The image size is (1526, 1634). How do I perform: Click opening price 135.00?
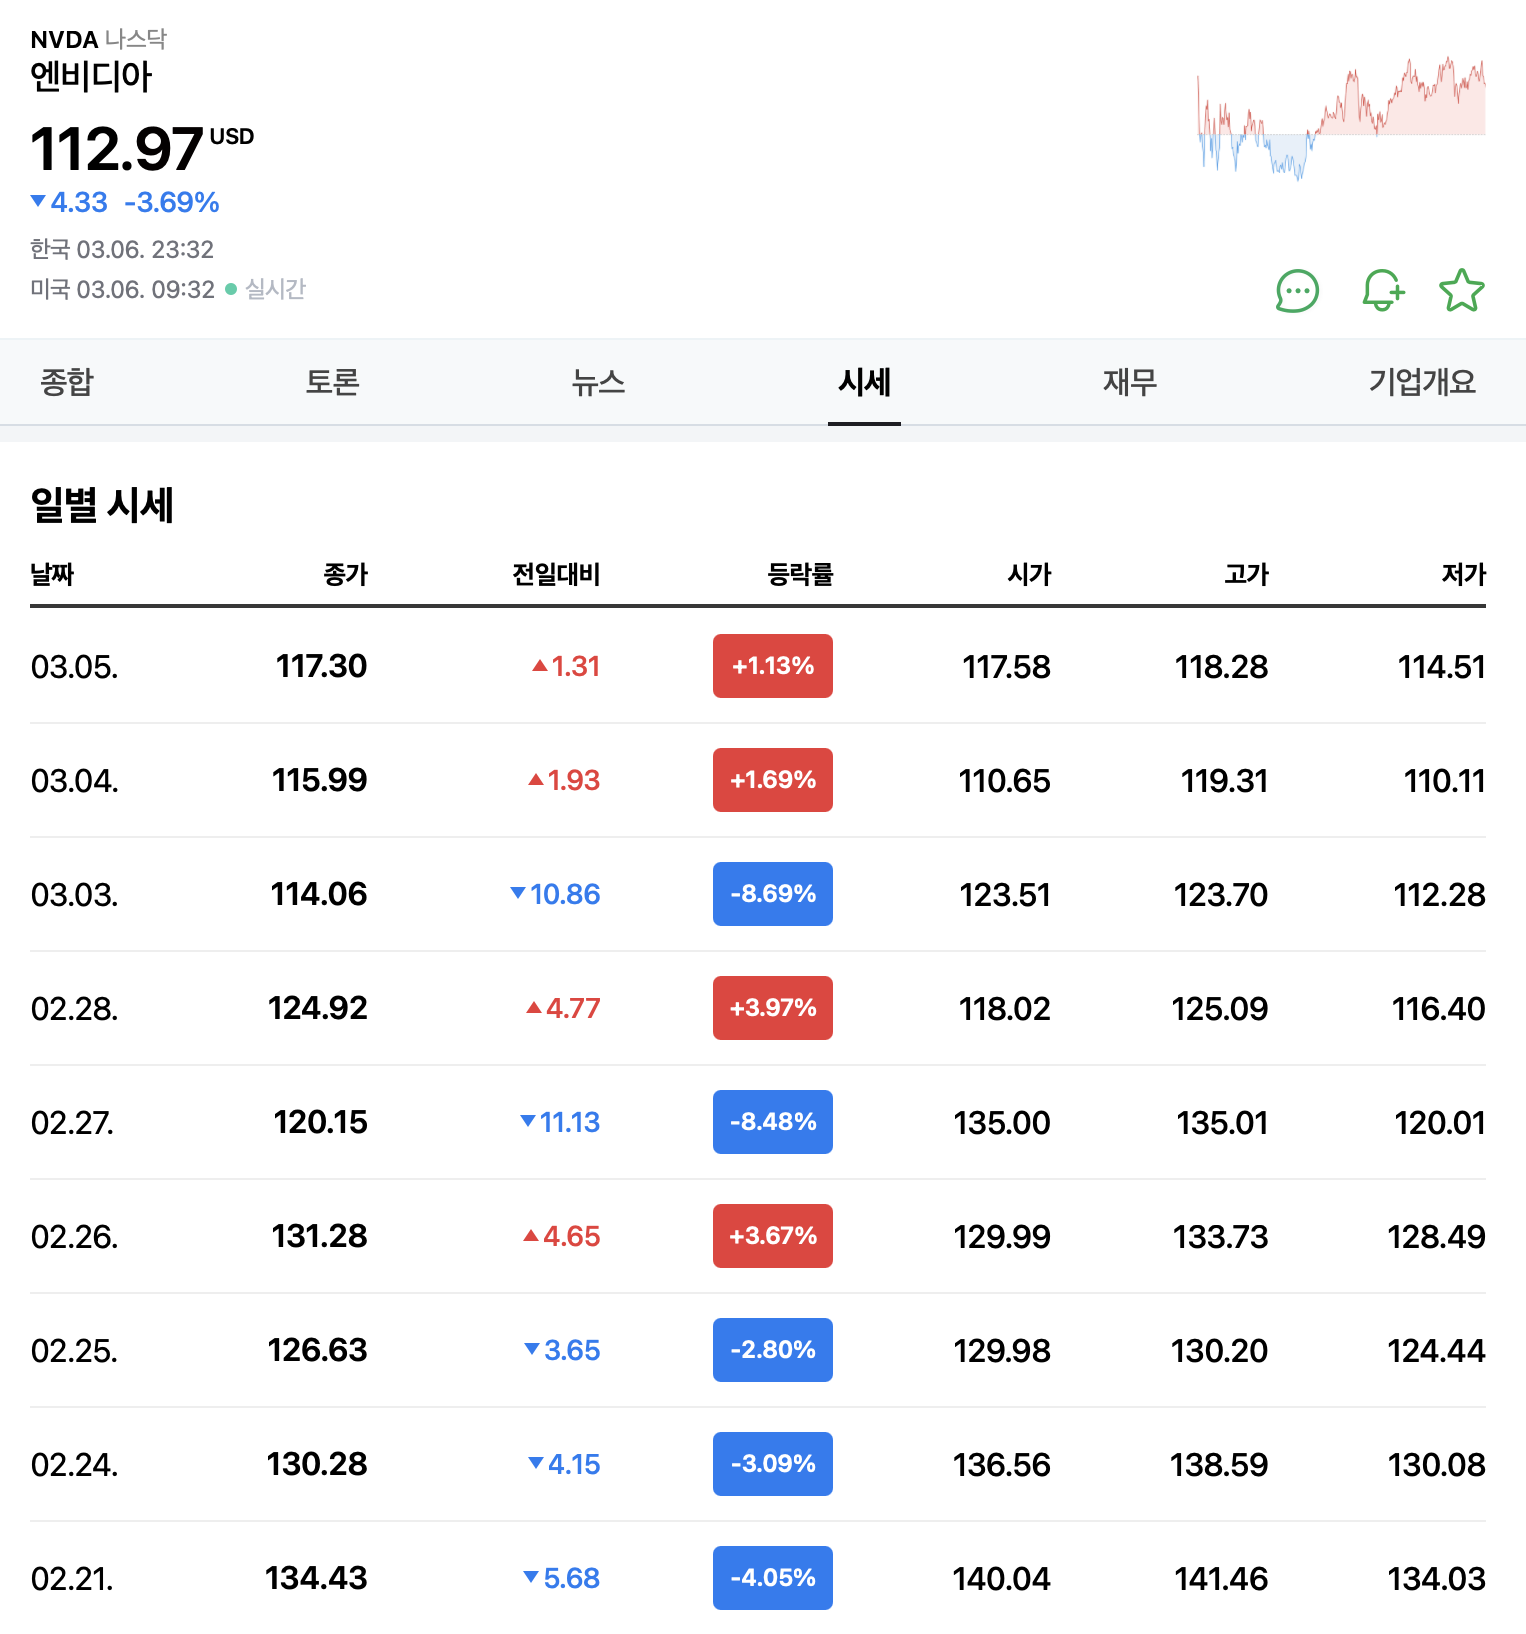click(1002, 1123)
